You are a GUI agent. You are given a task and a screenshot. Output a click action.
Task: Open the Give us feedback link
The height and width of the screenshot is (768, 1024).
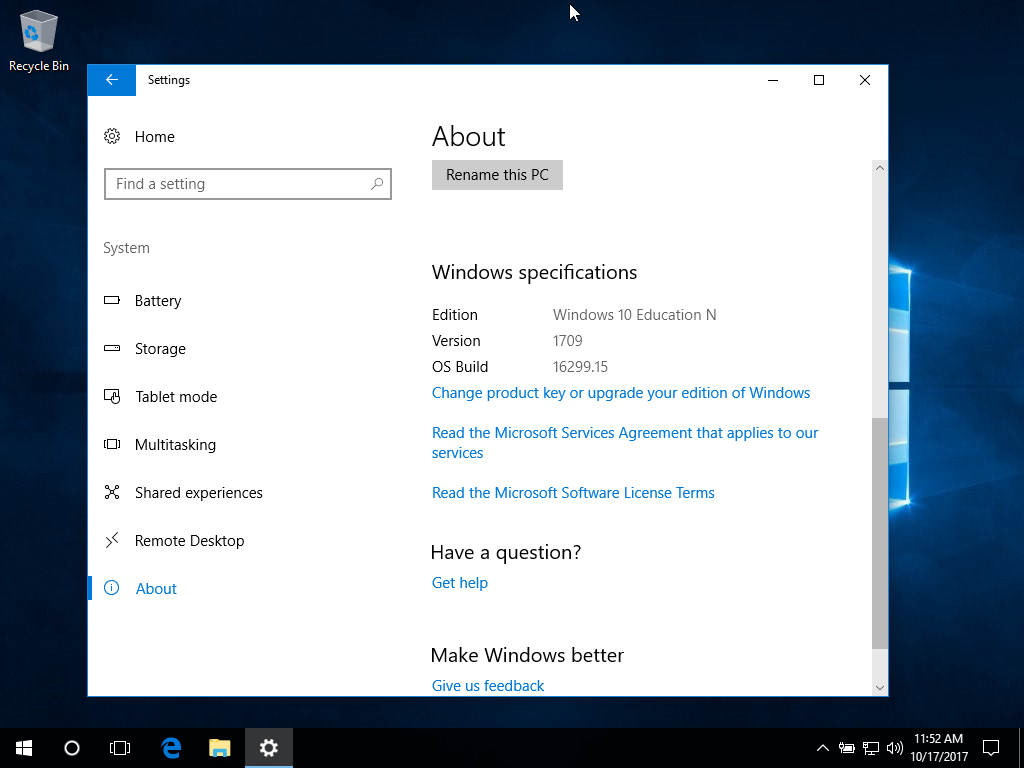pos(488,686)
